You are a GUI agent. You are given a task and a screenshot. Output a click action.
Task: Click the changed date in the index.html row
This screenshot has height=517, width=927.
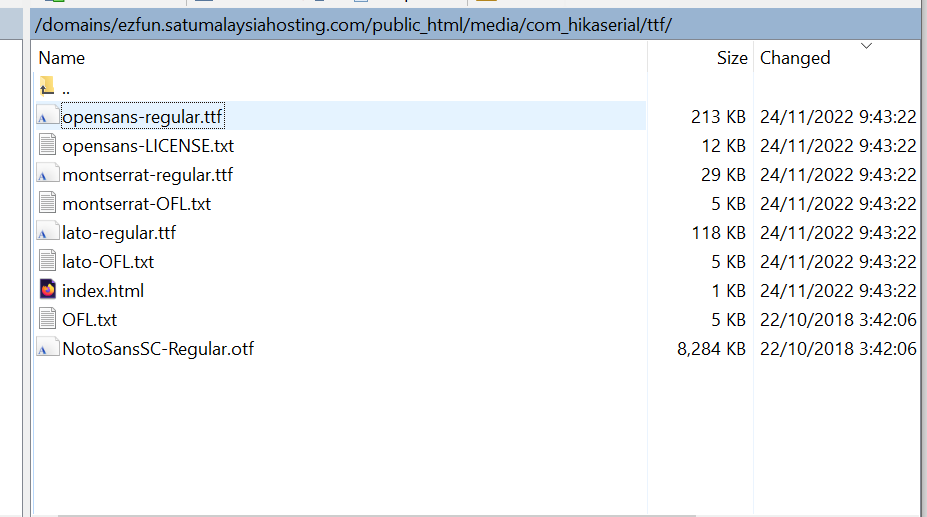tap(838, 291)
